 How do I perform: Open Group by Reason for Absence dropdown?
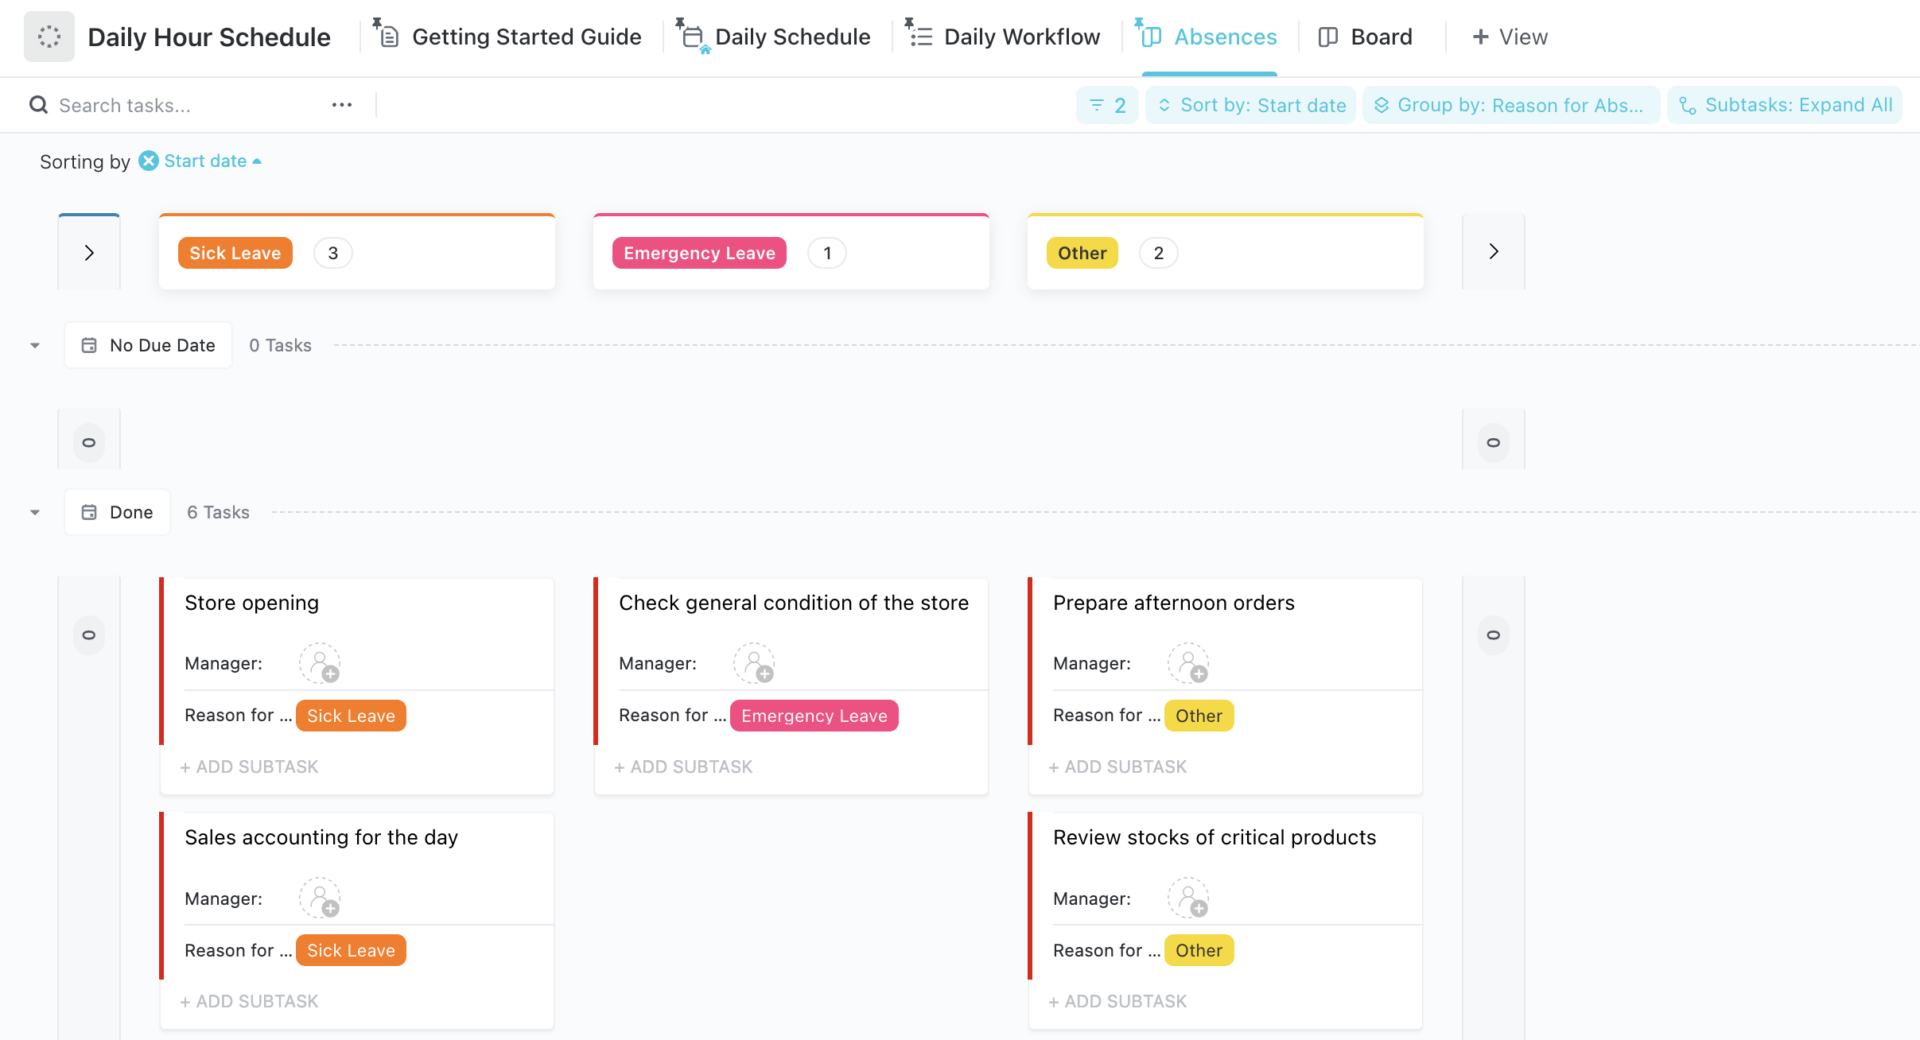[1510, 105]
